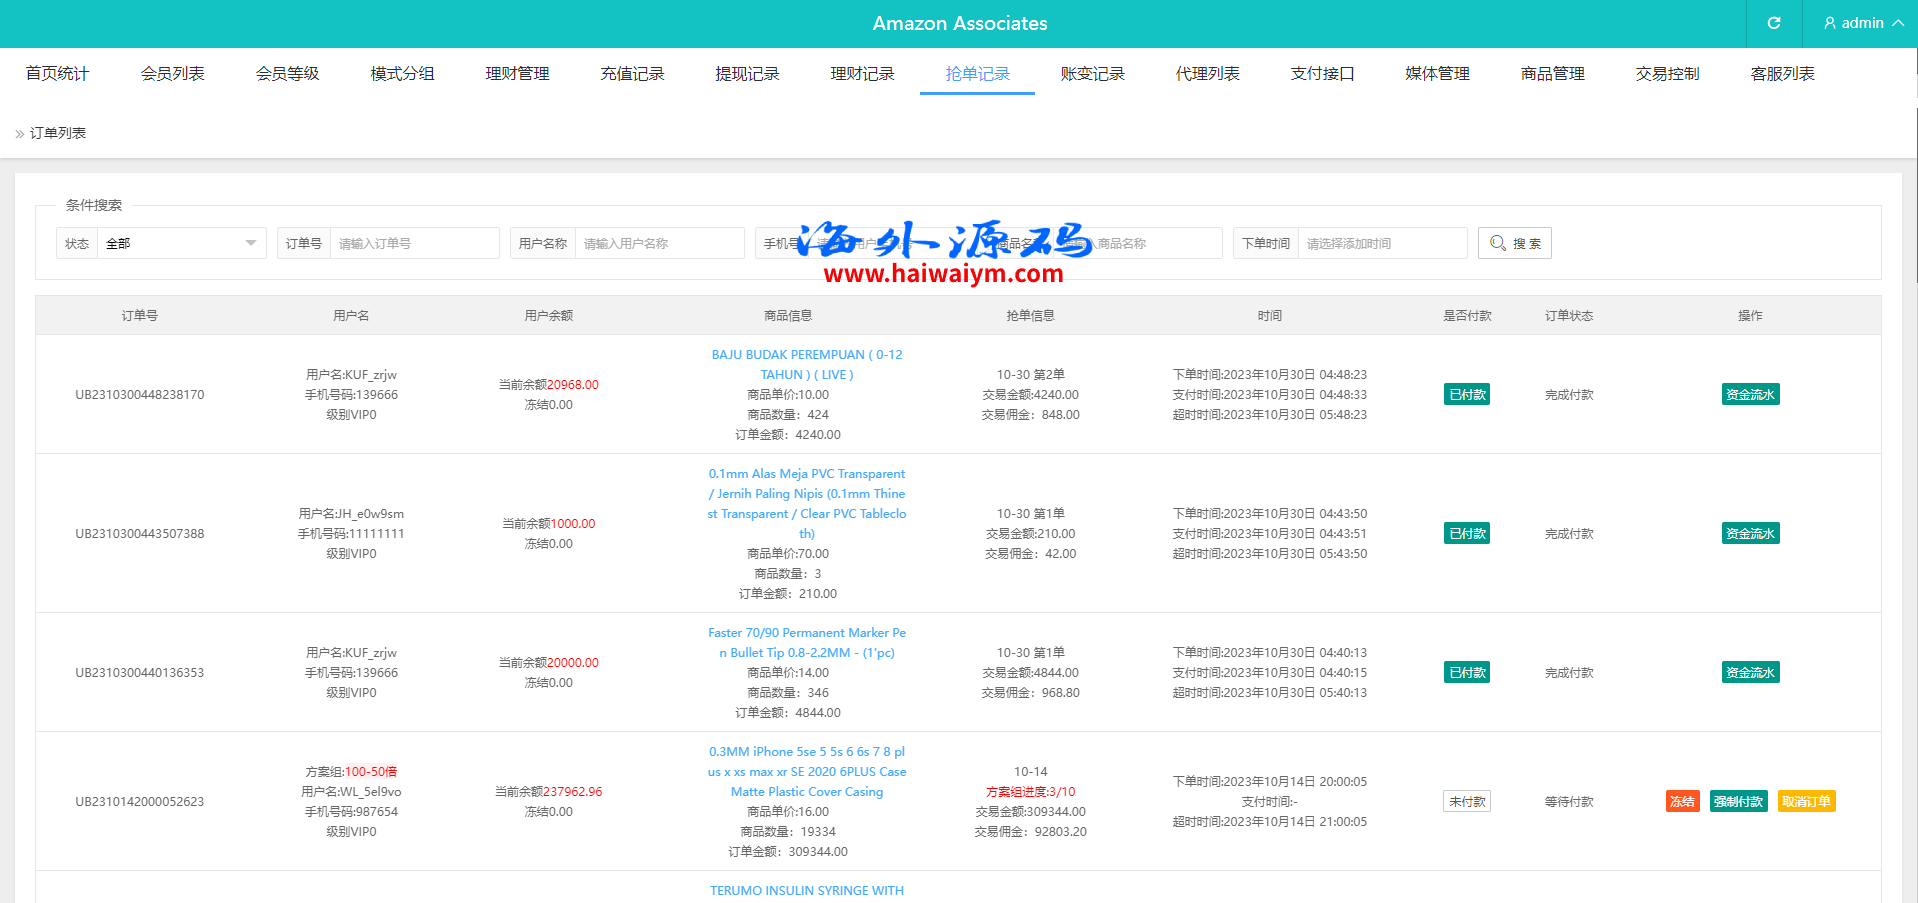1918x903 pixels.
Task: Click the green 强制付款 button
Action: pos(1738,801)
